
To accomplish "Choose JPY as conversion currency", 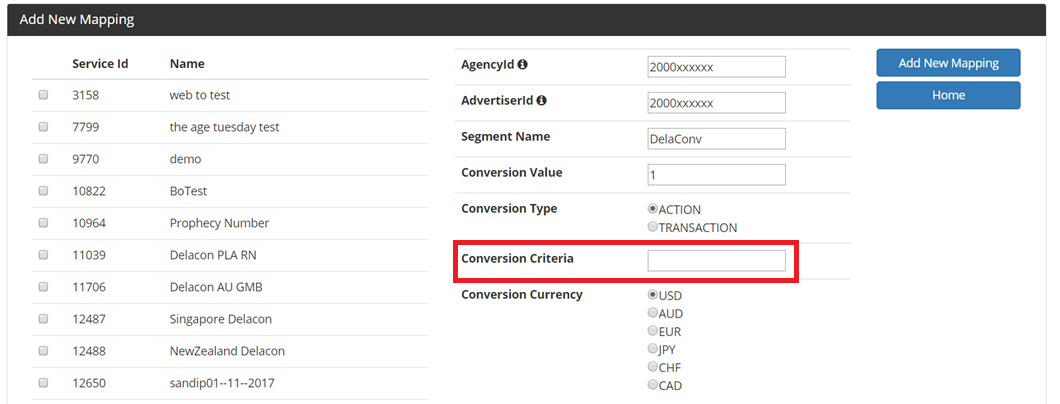I will [652, 349].
